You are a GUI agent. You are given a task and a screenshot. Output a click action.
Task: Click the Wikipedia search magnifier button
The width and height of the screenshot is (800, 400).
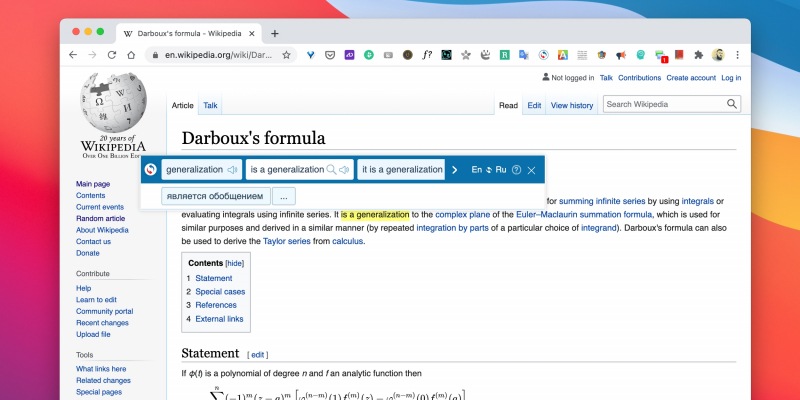(732, 104)
